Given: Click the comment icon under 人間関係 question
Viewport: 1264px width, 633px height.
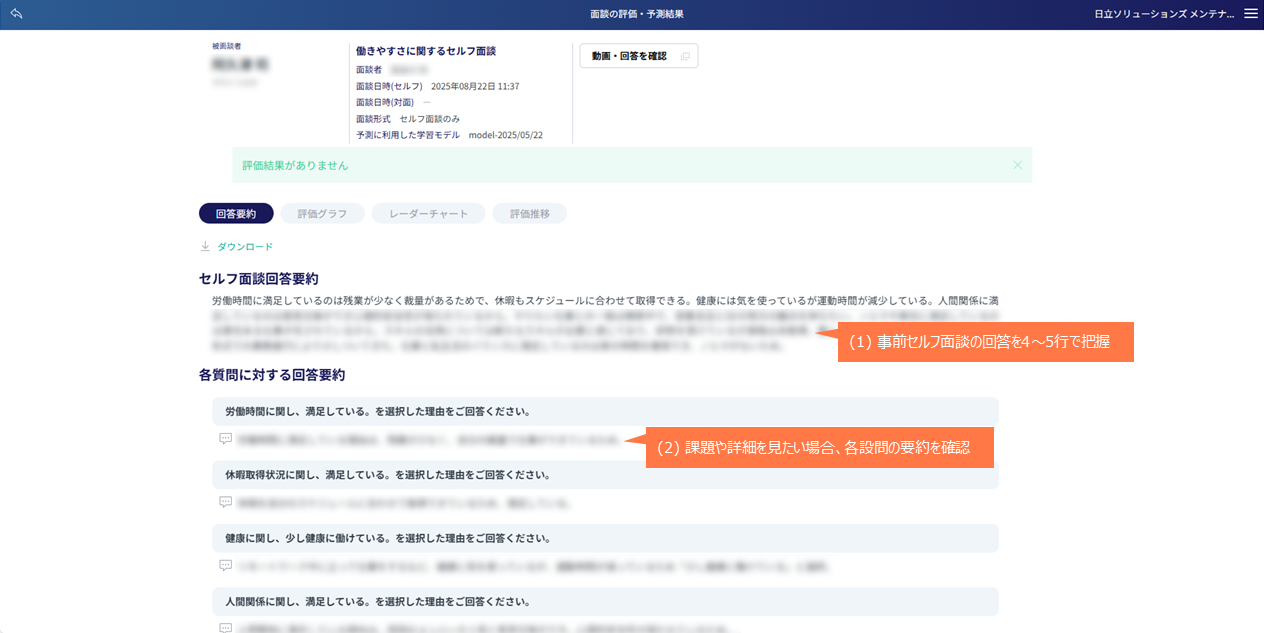Looking at the screenshot, I should click(225, 627).
